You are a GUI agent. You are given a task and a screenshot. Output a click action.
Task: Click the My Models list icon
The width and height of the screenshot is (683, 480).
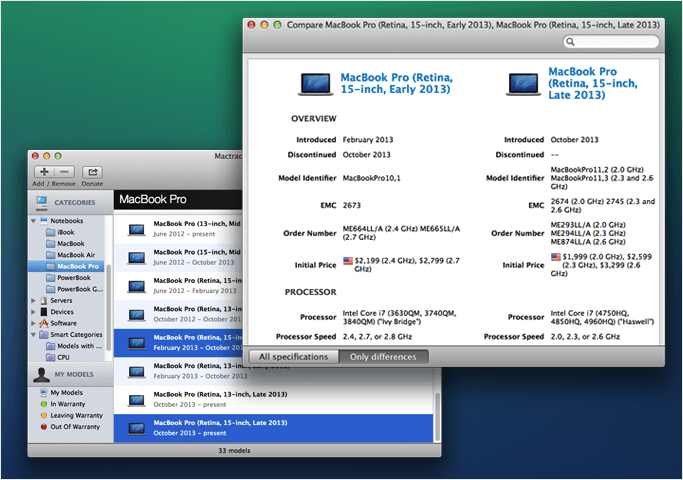coord(44,392)
